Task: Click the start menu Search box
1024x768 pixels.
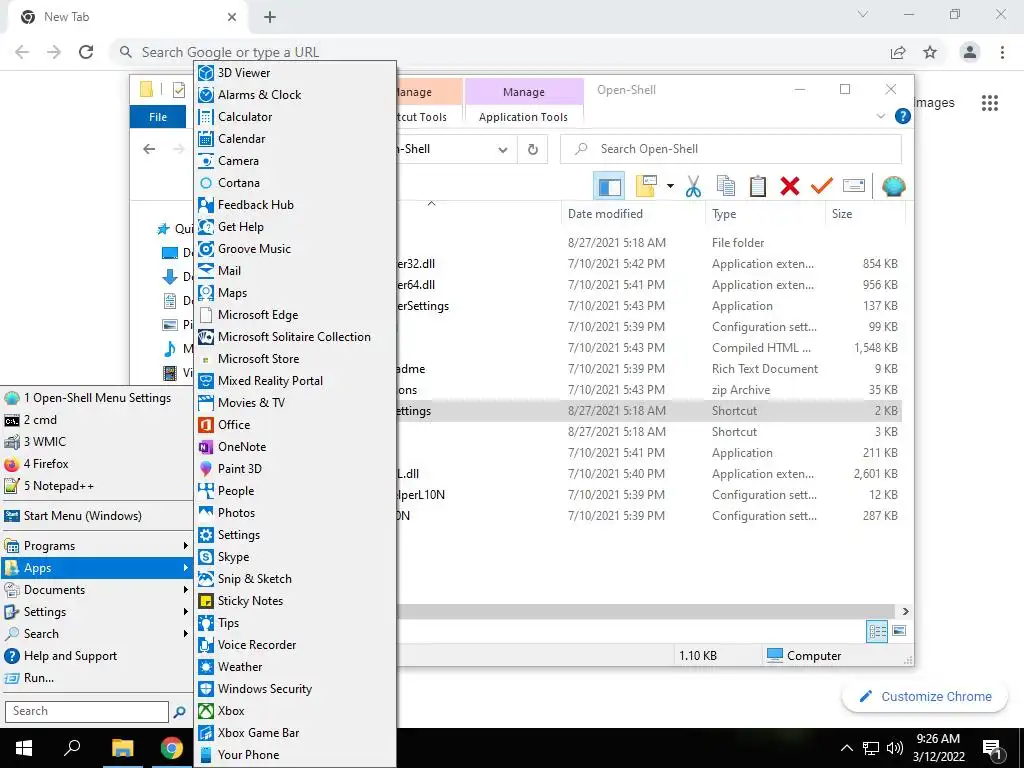Action: [87, 711]
